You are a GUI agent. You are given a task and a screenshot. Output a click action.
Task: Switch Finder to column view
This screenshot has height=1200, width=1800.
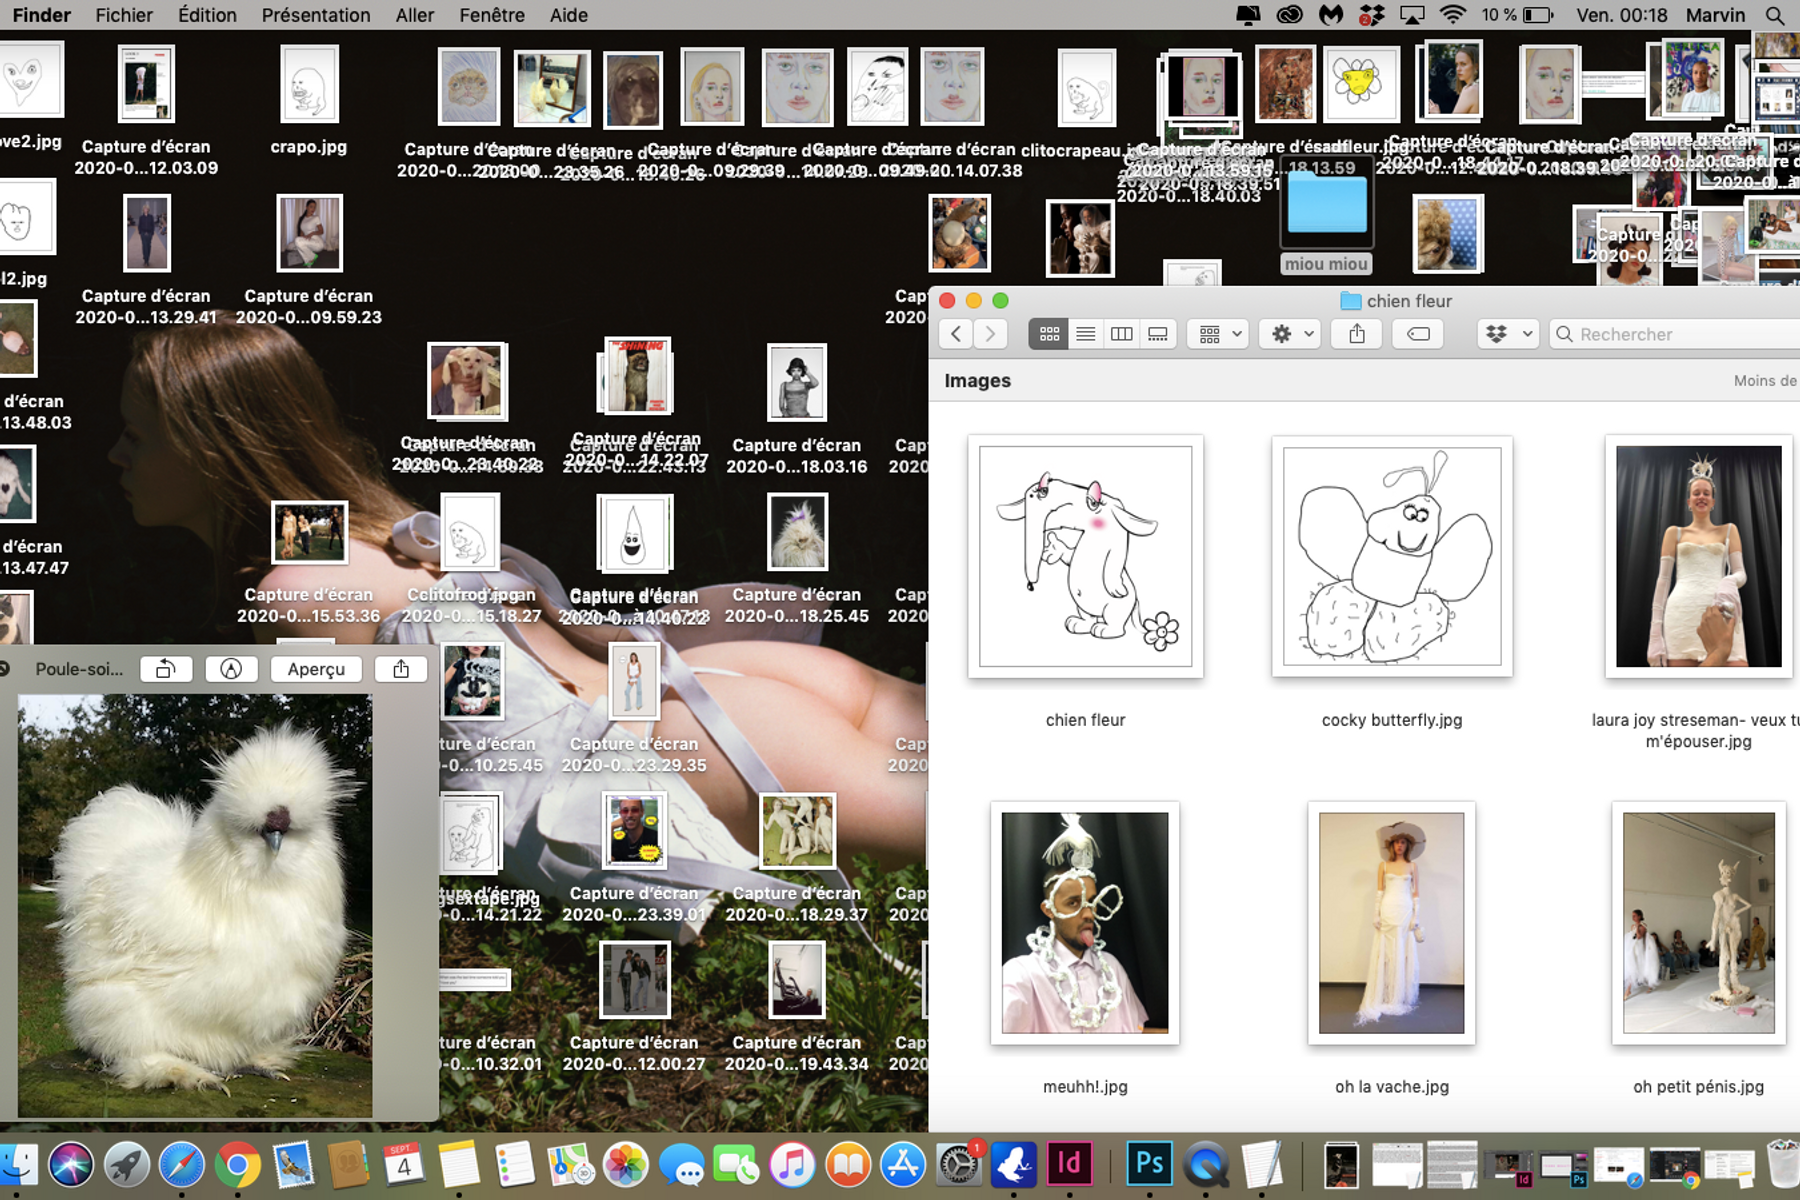click(1121, 334)
